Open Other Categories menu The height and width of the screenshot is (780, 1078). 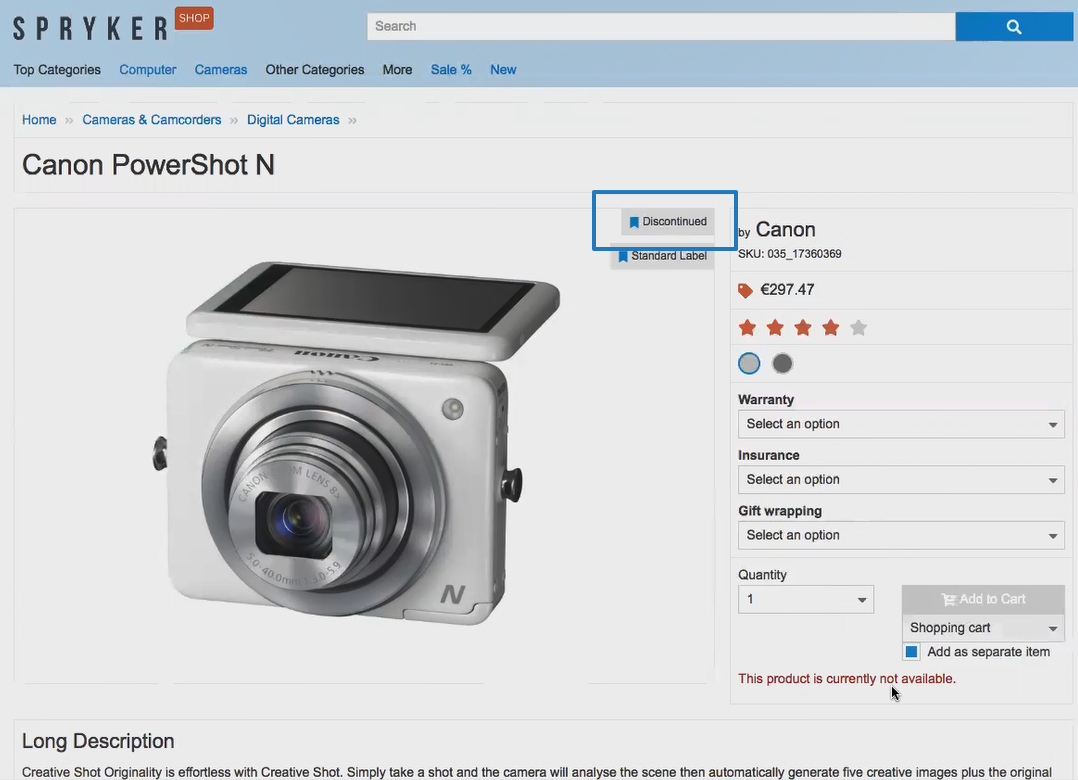click(x=315, y=69)
